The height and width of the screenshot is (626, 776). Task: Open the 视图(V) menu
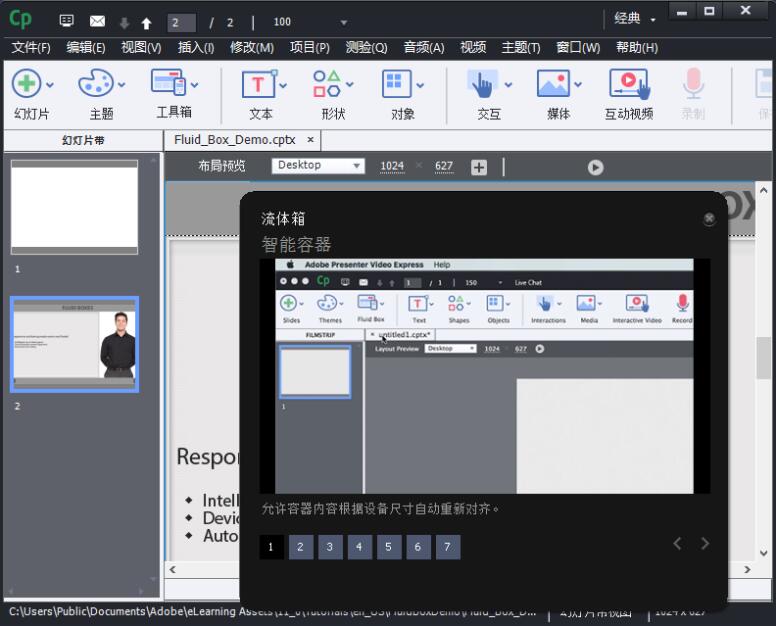tap(141, 48)
